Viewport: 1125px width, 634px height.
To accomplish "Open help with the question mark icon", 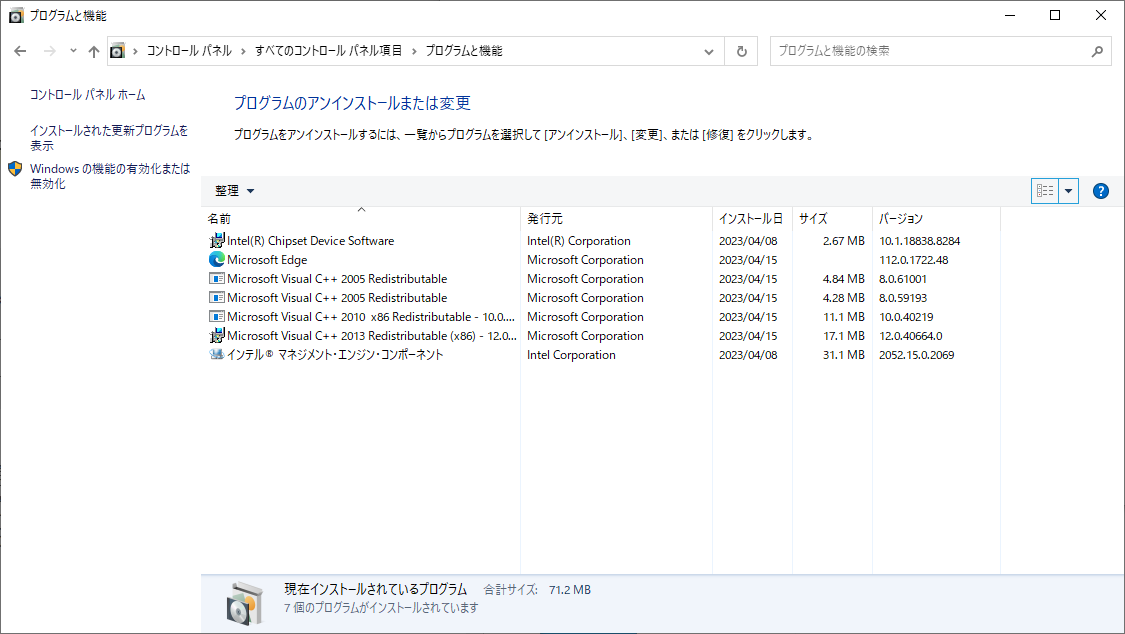I will click(x=1101, y=191).
